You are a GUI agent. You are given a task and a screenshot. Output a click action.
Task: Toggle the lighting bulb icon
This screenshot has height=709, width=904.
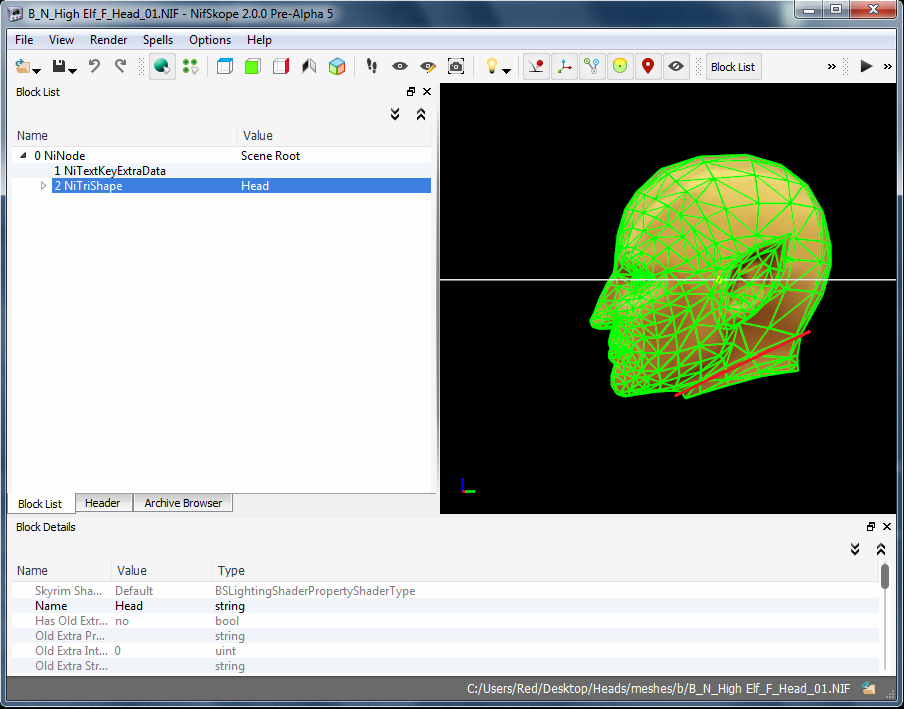tap(491, 67)
